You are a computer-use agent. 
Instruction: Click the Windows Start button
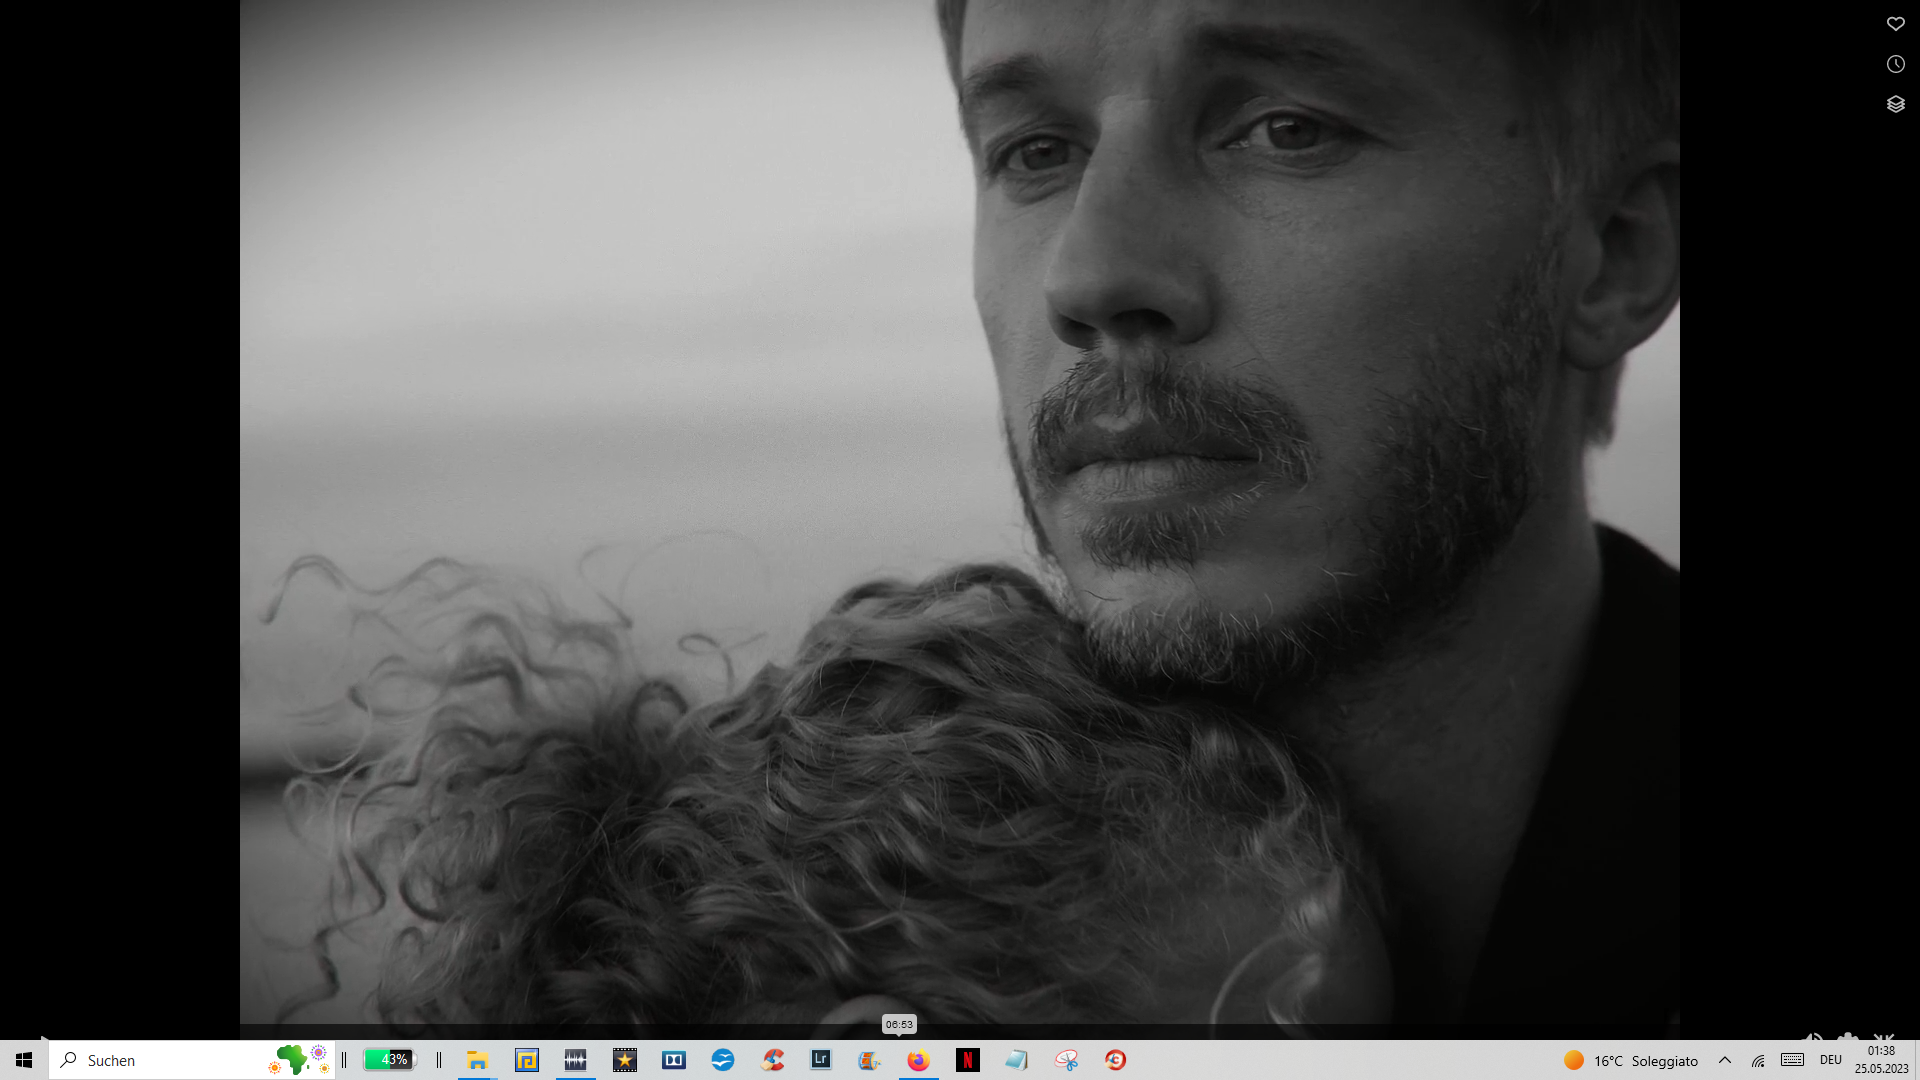point(24,1060)
